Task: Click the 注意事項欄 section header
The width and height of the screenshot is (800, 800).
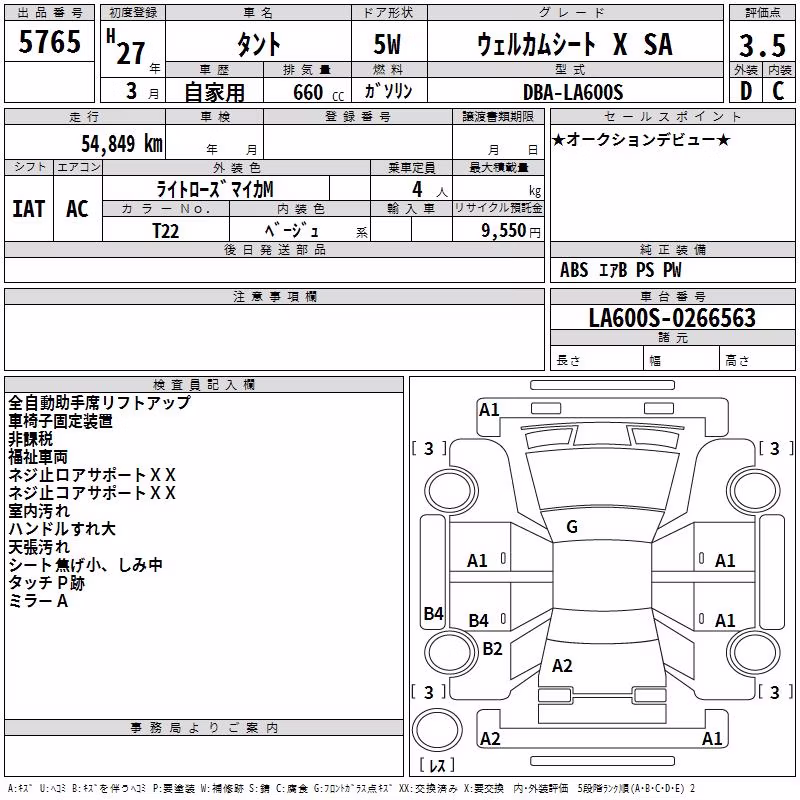Action: [274, 296]
